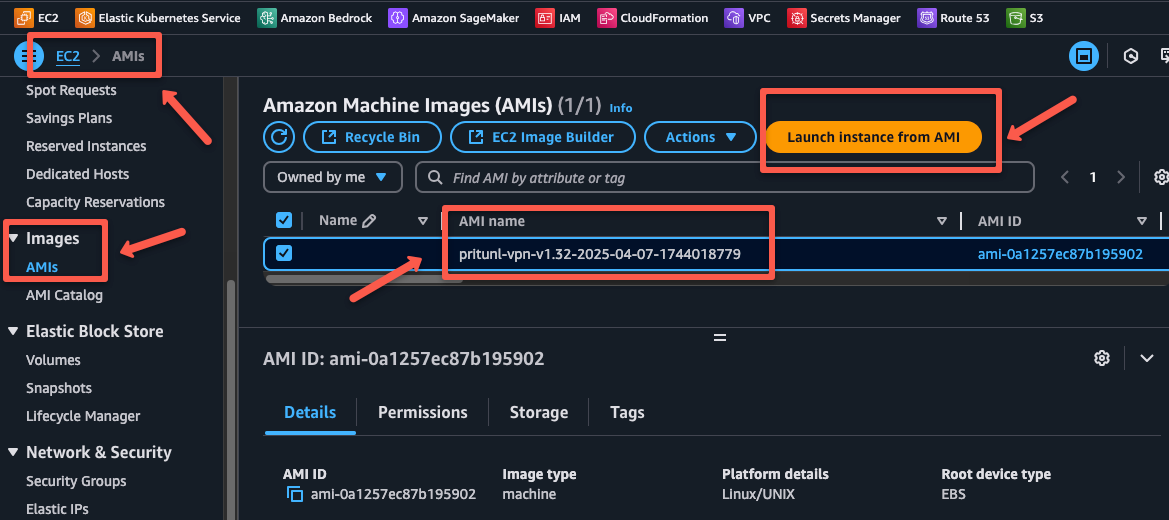1169x520 pixels.
Task: Open the CloudShell panel icon
Action: (x=1085, y=55)
